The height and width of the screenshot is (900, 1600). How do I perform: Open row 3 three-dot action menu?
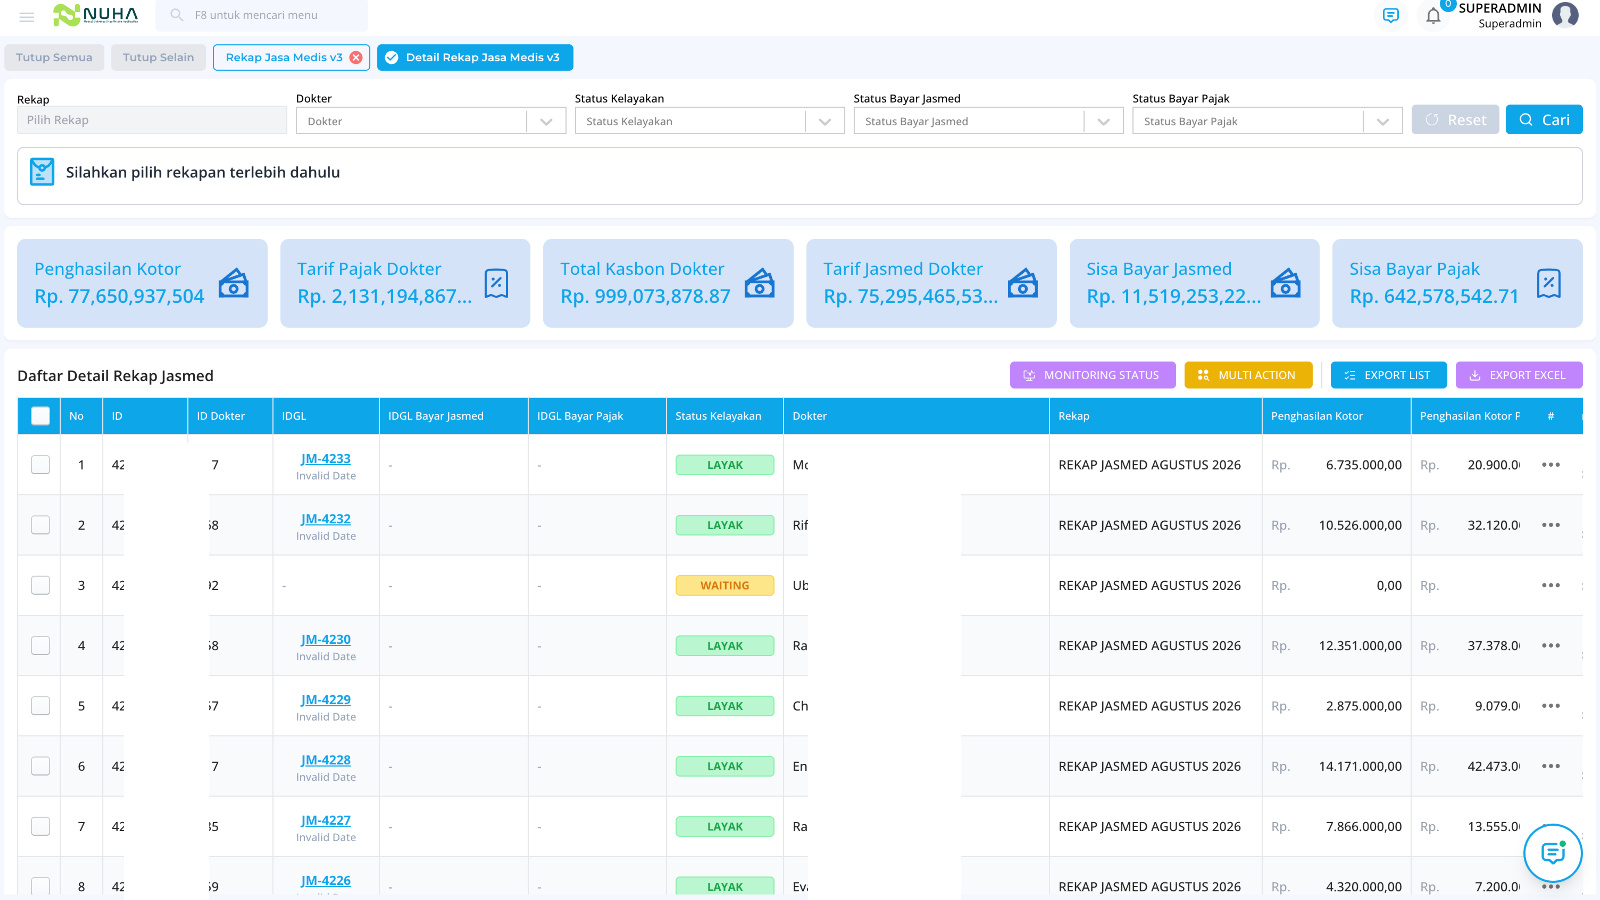[x=1551, y=585]
